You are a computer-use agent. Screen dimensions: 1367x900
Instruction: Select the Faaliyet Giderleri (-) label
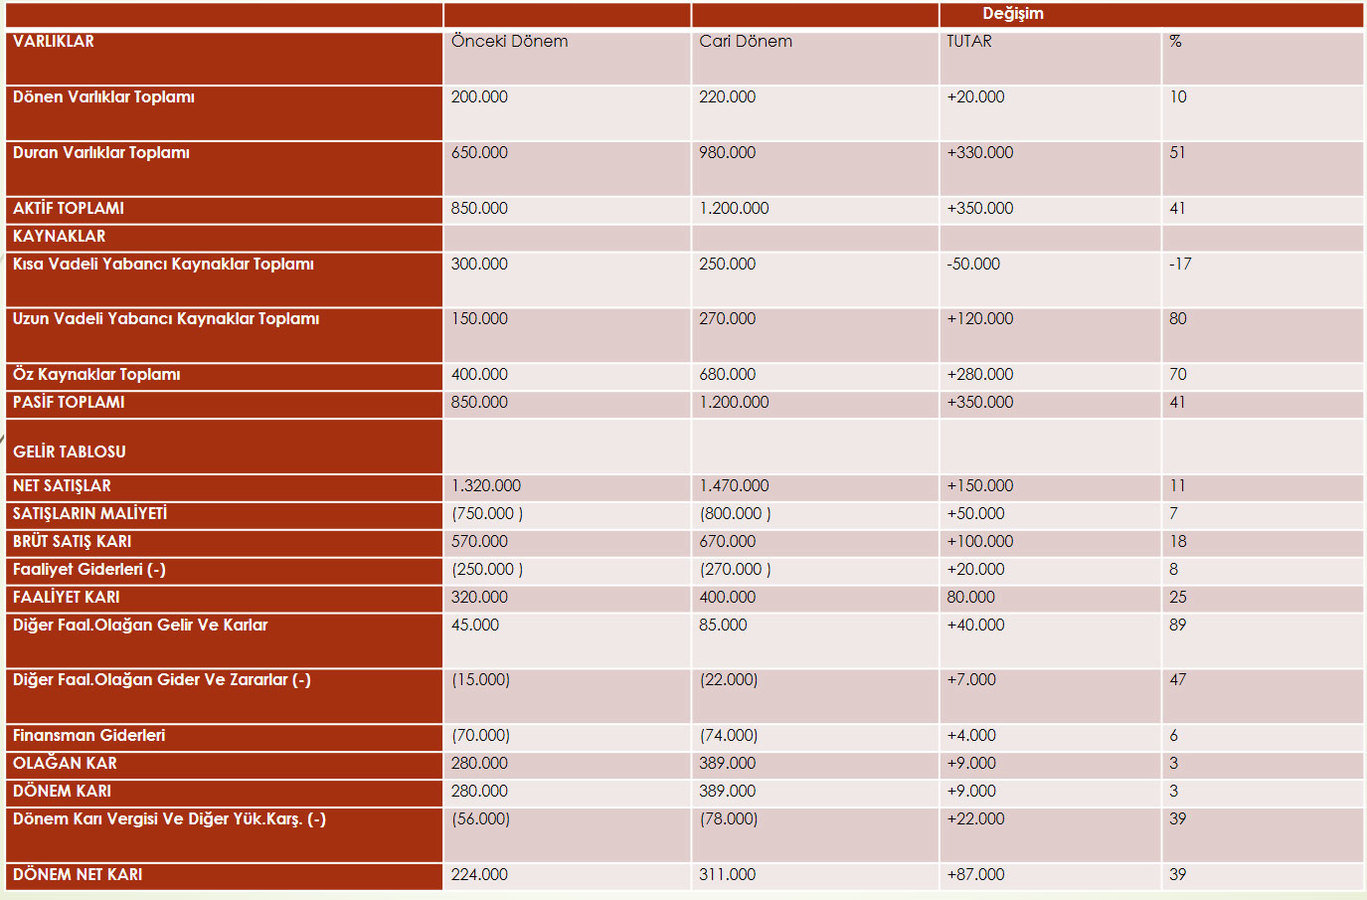click(x=89, y=570)
